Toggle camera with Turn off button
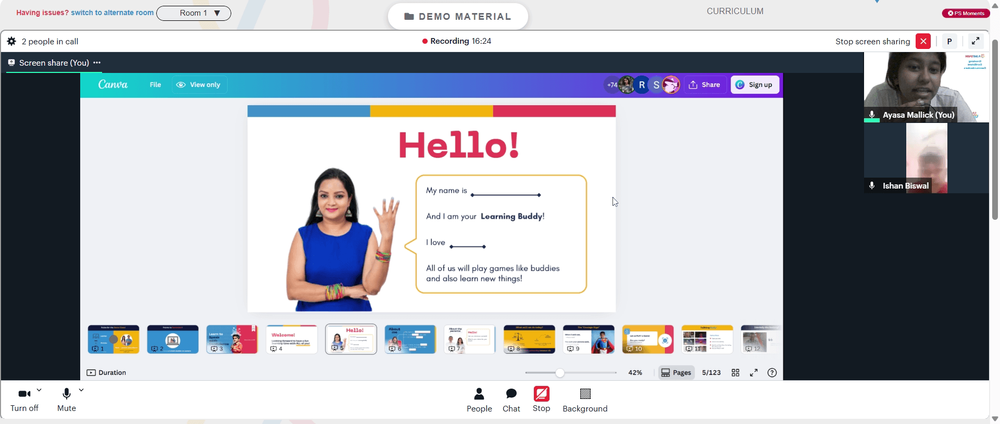 (x=24, y=400)
